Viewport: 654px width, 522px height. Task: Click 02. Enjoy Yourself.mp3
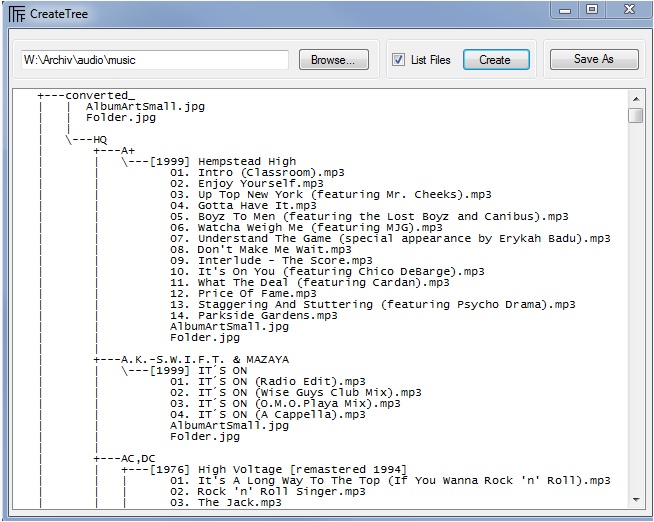coord(247,183)
